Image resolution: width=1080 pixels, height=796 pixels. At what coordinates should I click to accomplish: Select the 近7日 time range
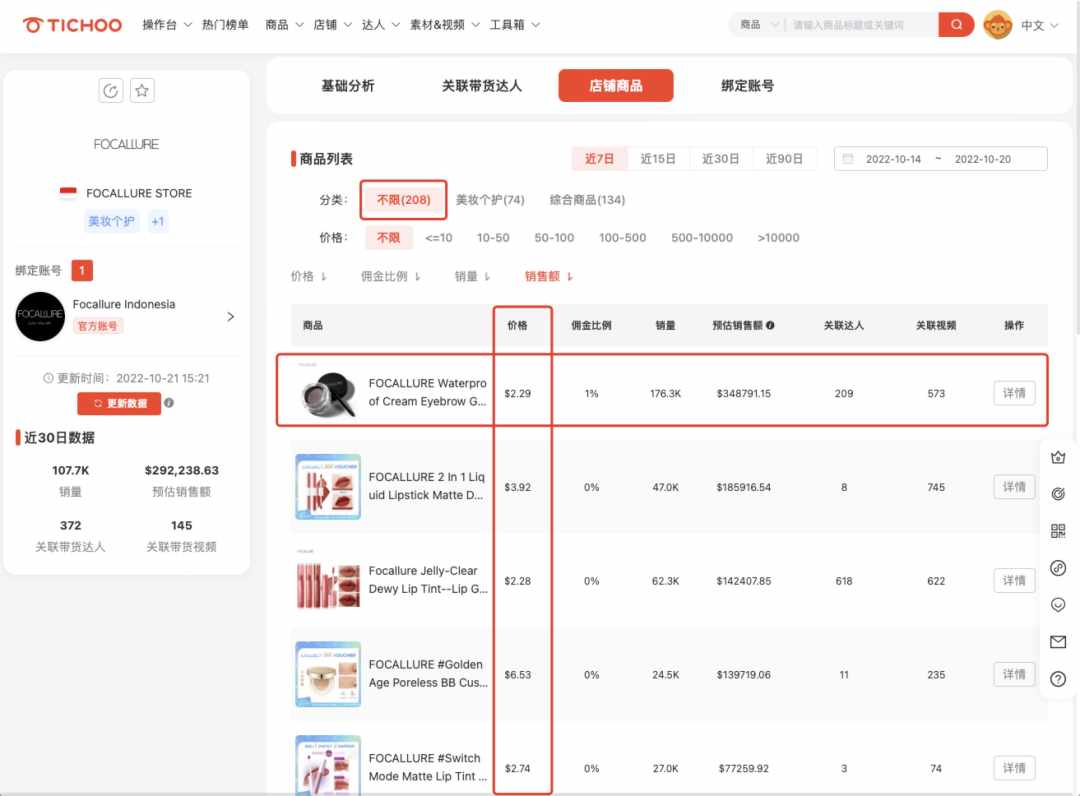tap(599, 159)
